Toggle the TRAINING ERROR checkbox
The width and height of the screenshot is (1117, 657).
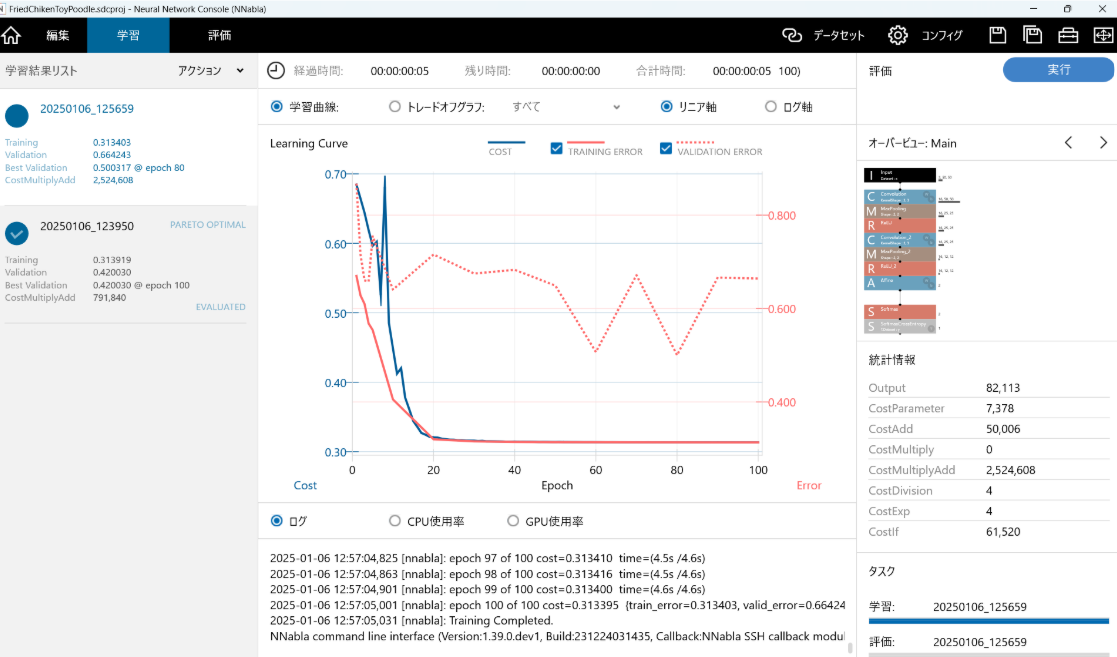556,148
